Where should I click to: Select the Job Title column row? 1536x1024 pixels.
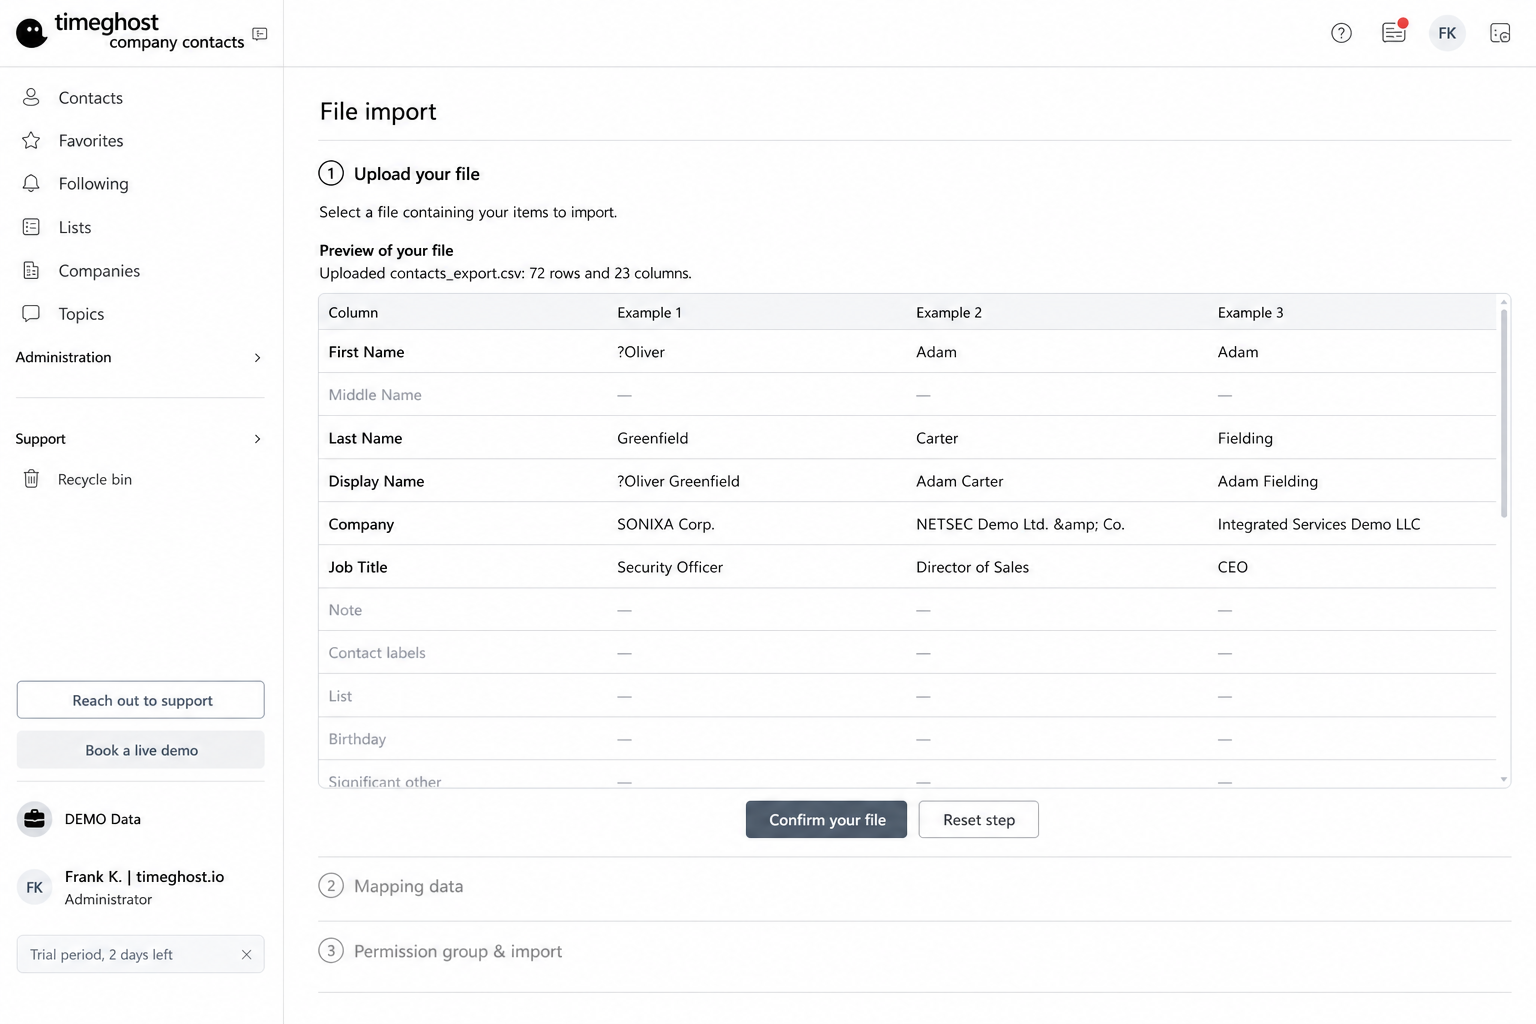point(907,567)
